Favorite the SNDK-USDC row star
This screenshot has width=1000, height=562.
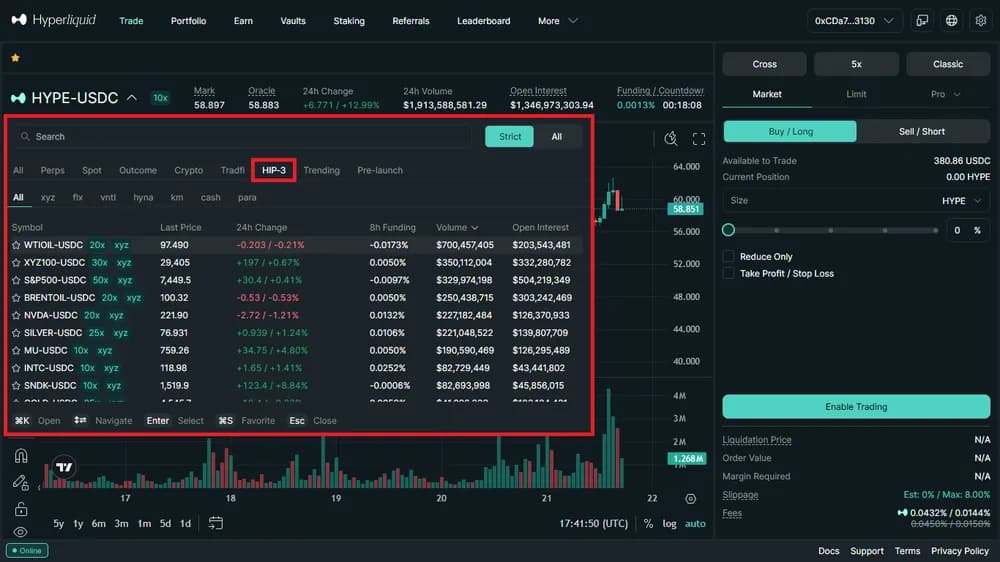(x=16, y=386)
